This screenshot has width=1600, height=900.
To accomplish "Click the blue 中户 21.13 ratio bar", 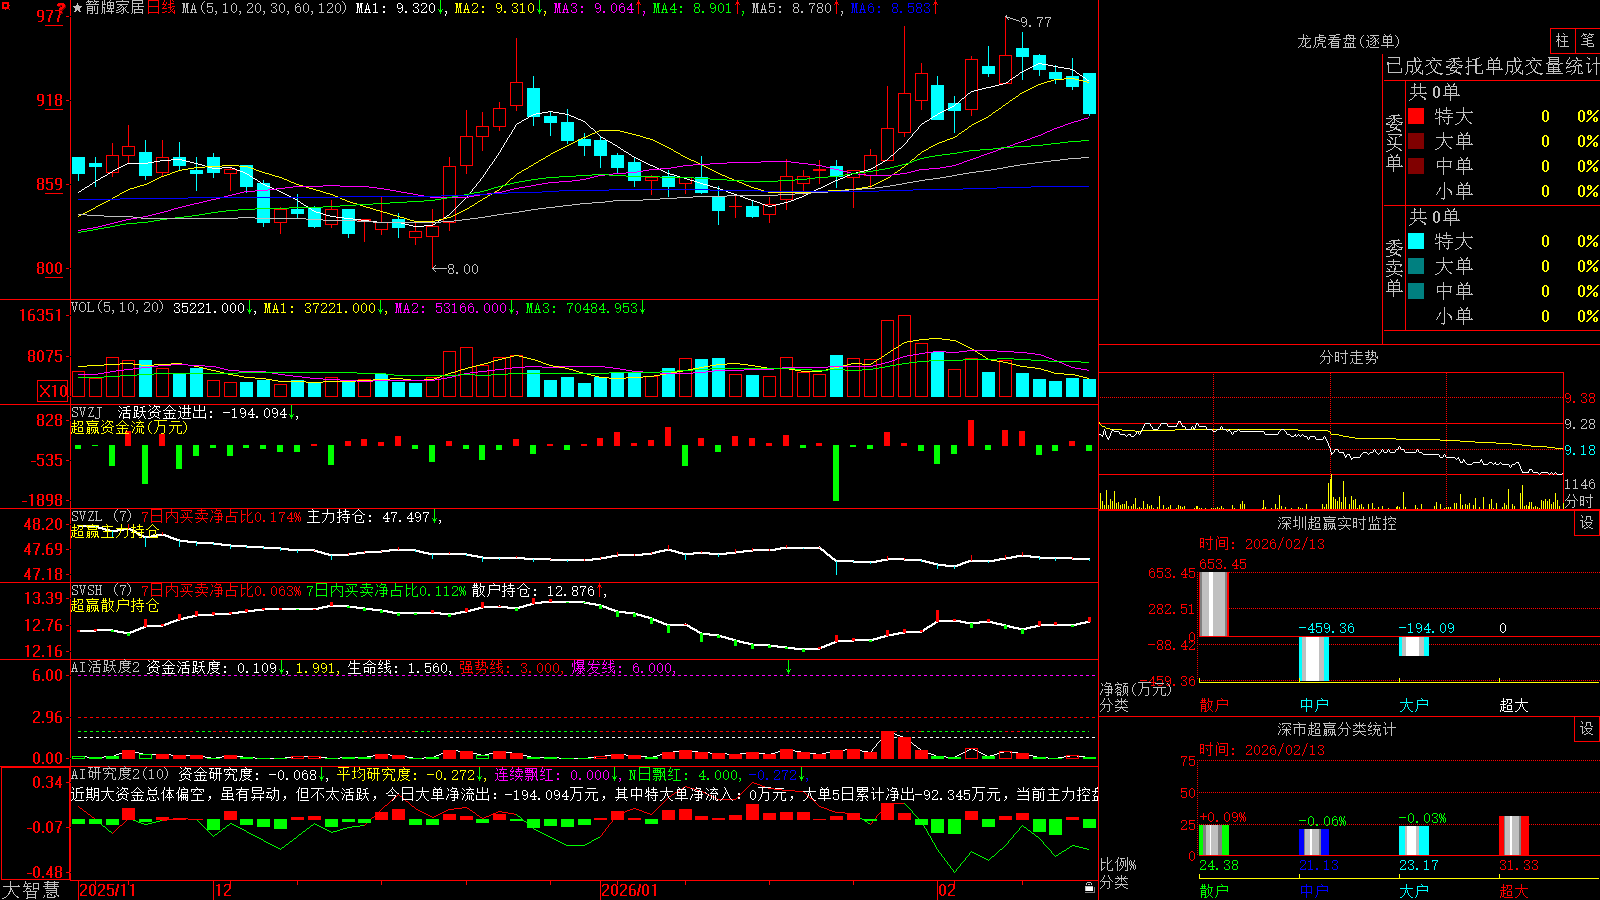I will 1314,842.
